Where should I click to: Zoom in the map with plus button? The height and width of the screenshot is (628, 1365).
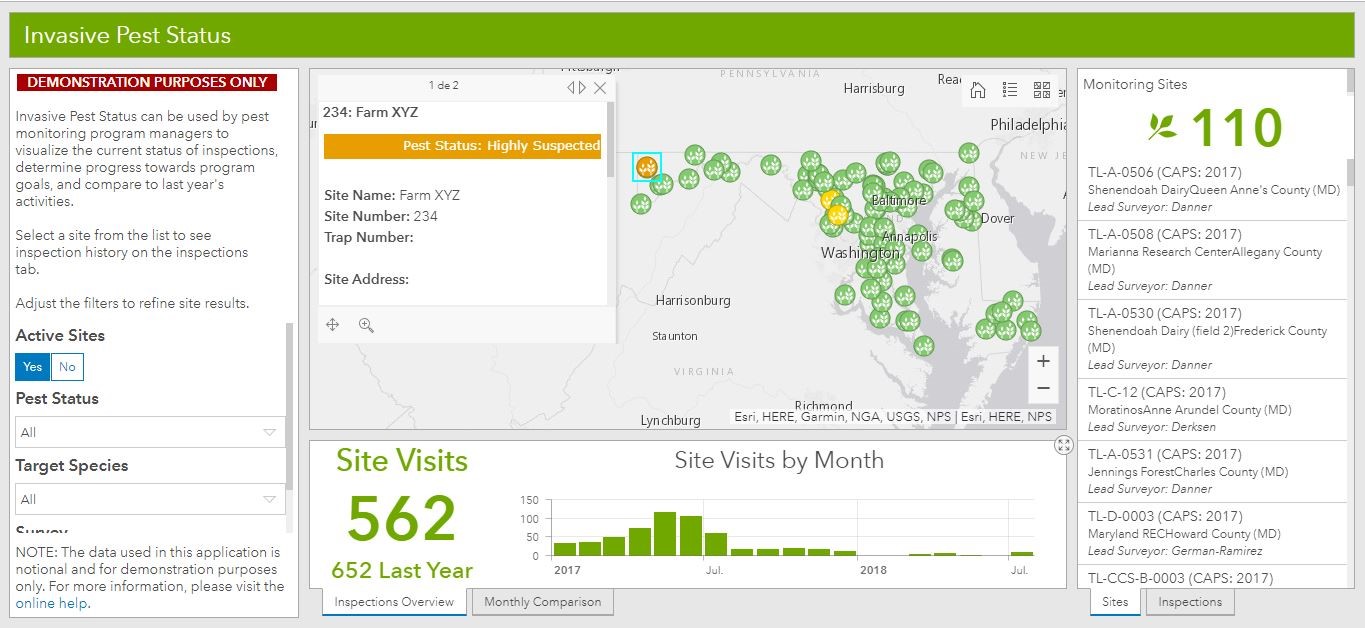point(1043,361)
